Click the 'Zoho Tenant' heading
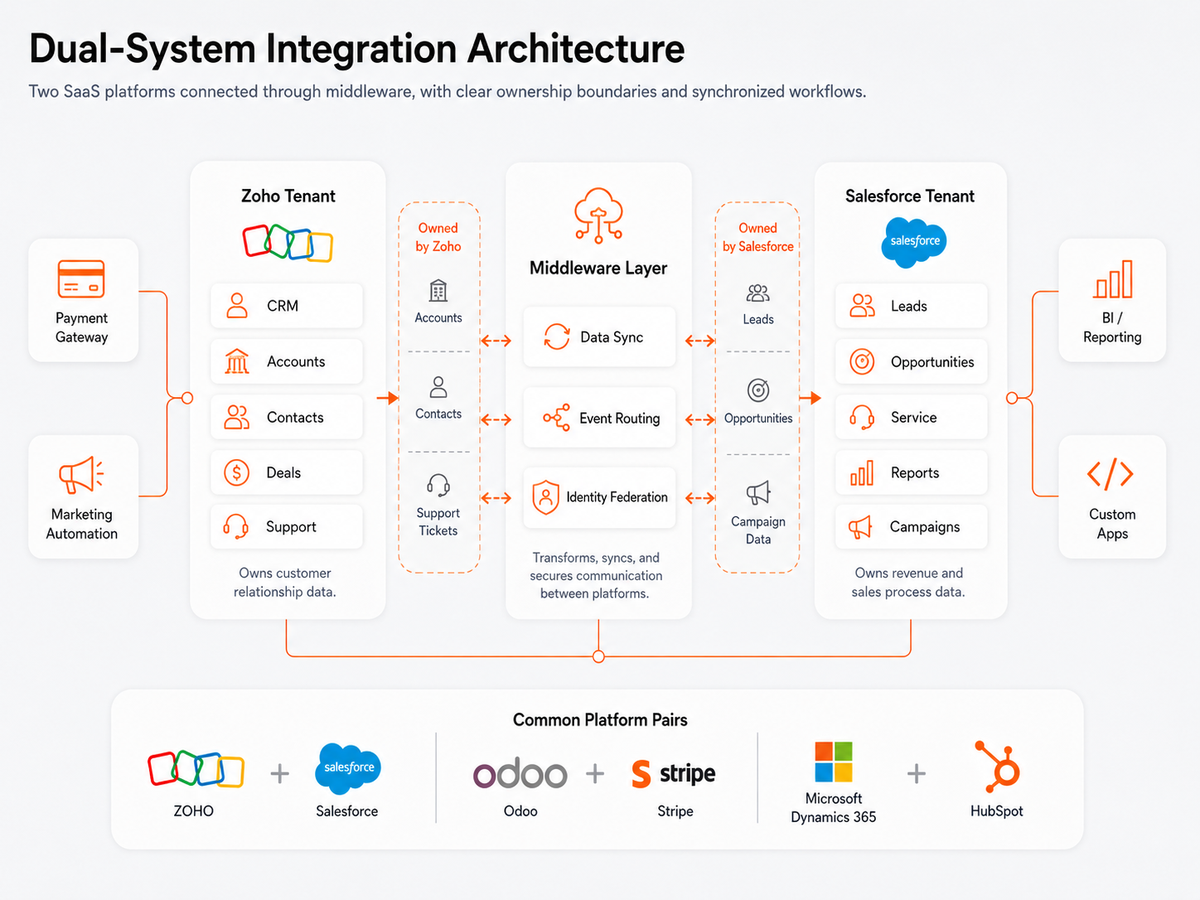 click(x=288, y=196)
